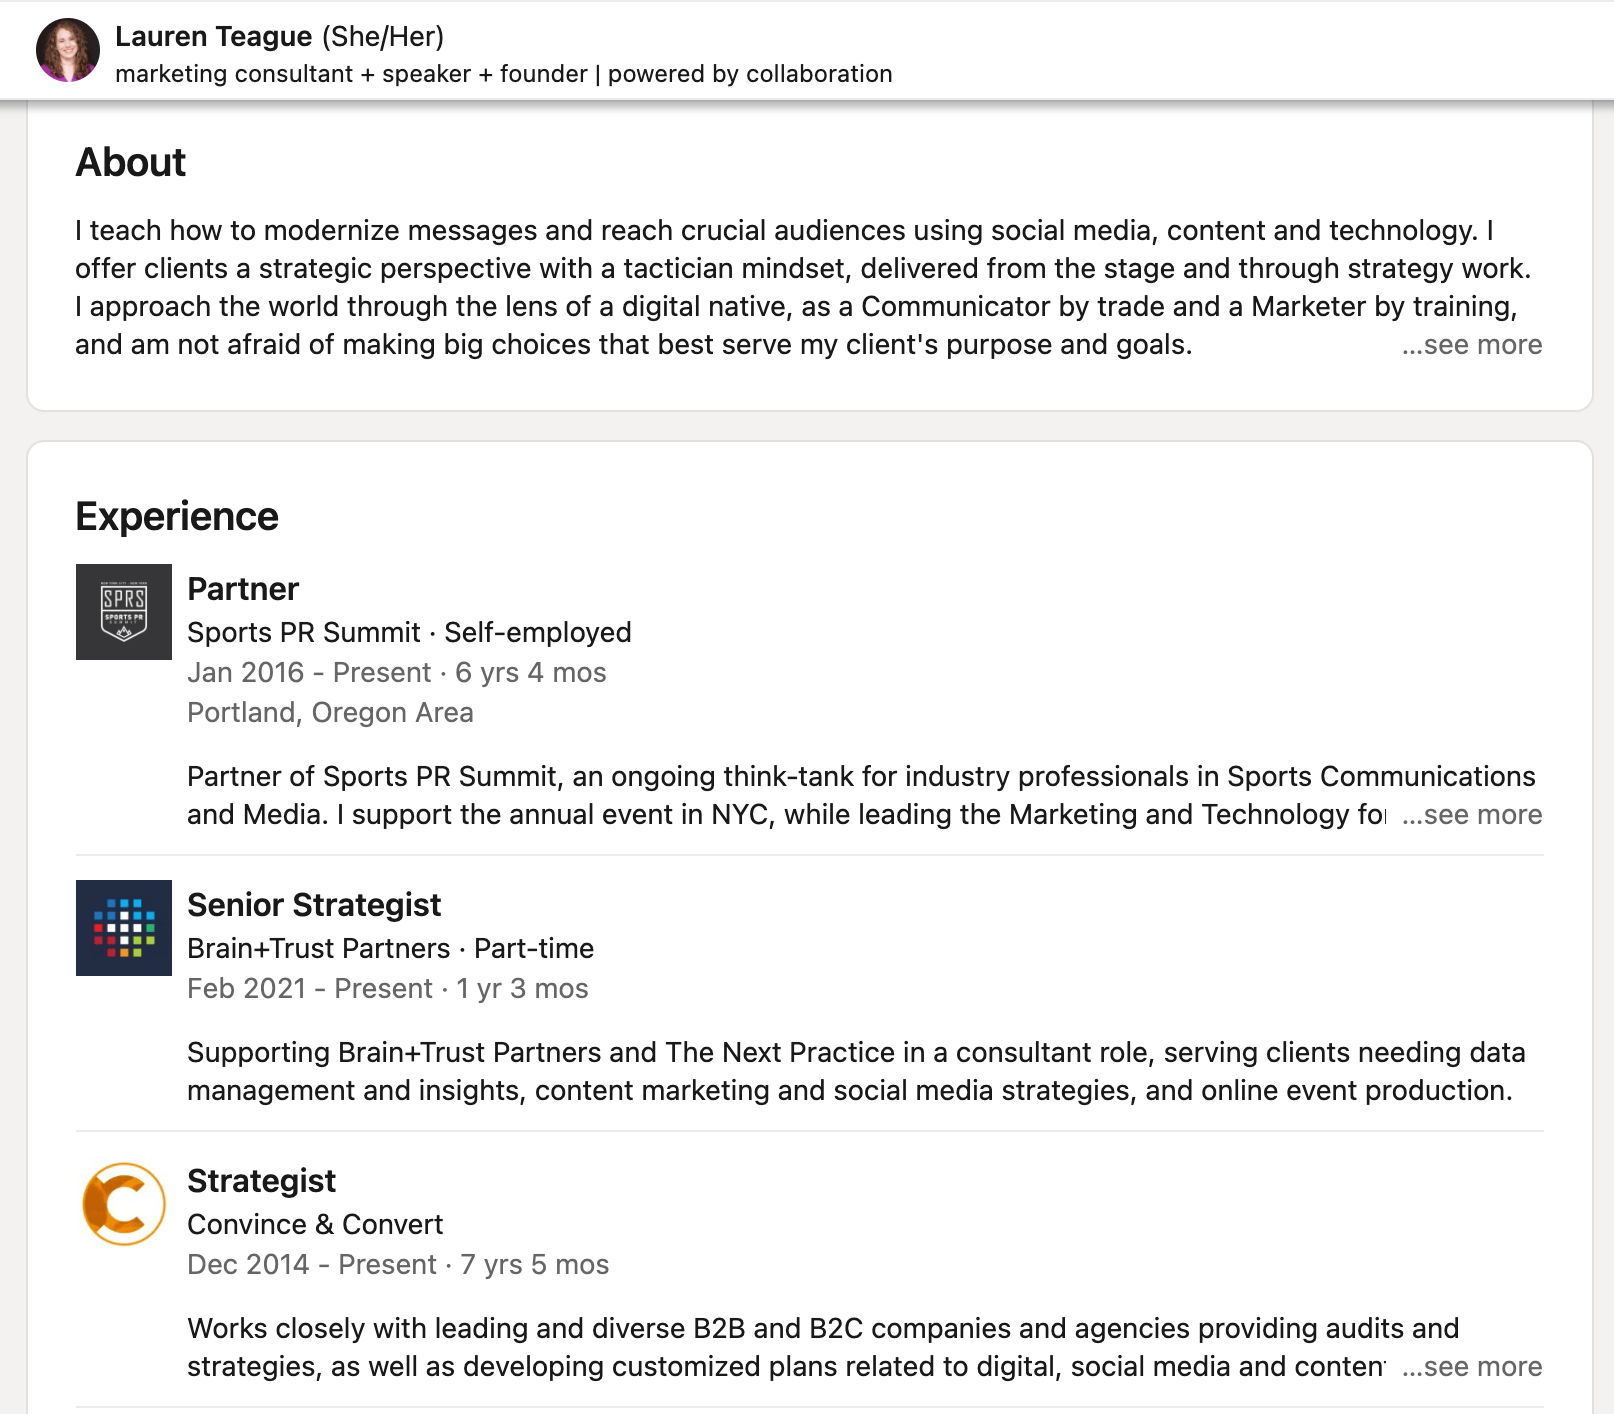
Task: Select the colorful grid icon beside Senior Strategist
Action: [x=123, y=928]
